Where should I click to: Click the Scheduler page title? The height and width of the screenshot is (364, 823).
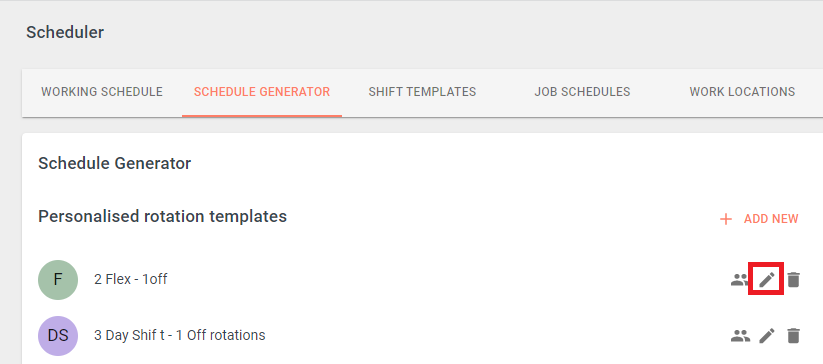tap(65, 33)
